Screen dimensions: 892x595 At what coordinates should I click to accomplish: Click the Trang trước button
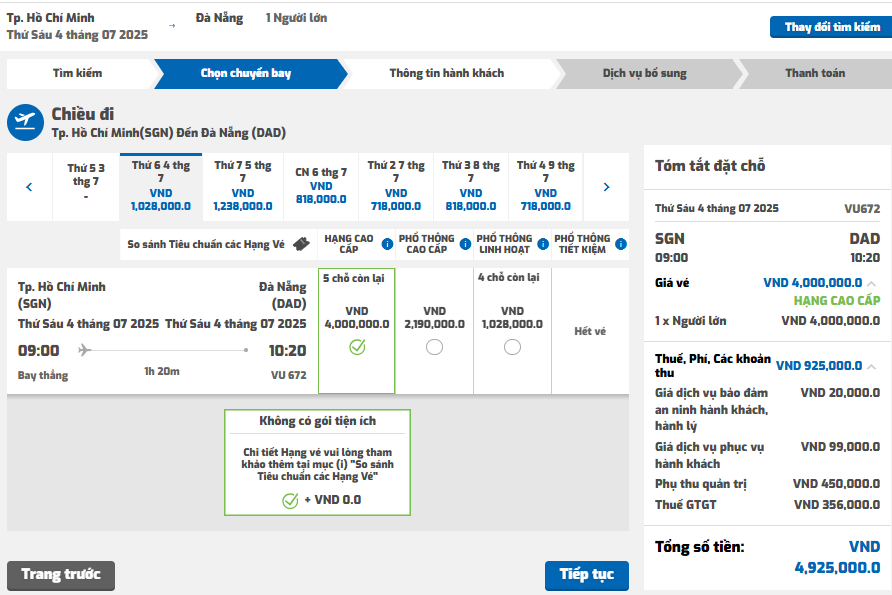[x=61, y=576]
